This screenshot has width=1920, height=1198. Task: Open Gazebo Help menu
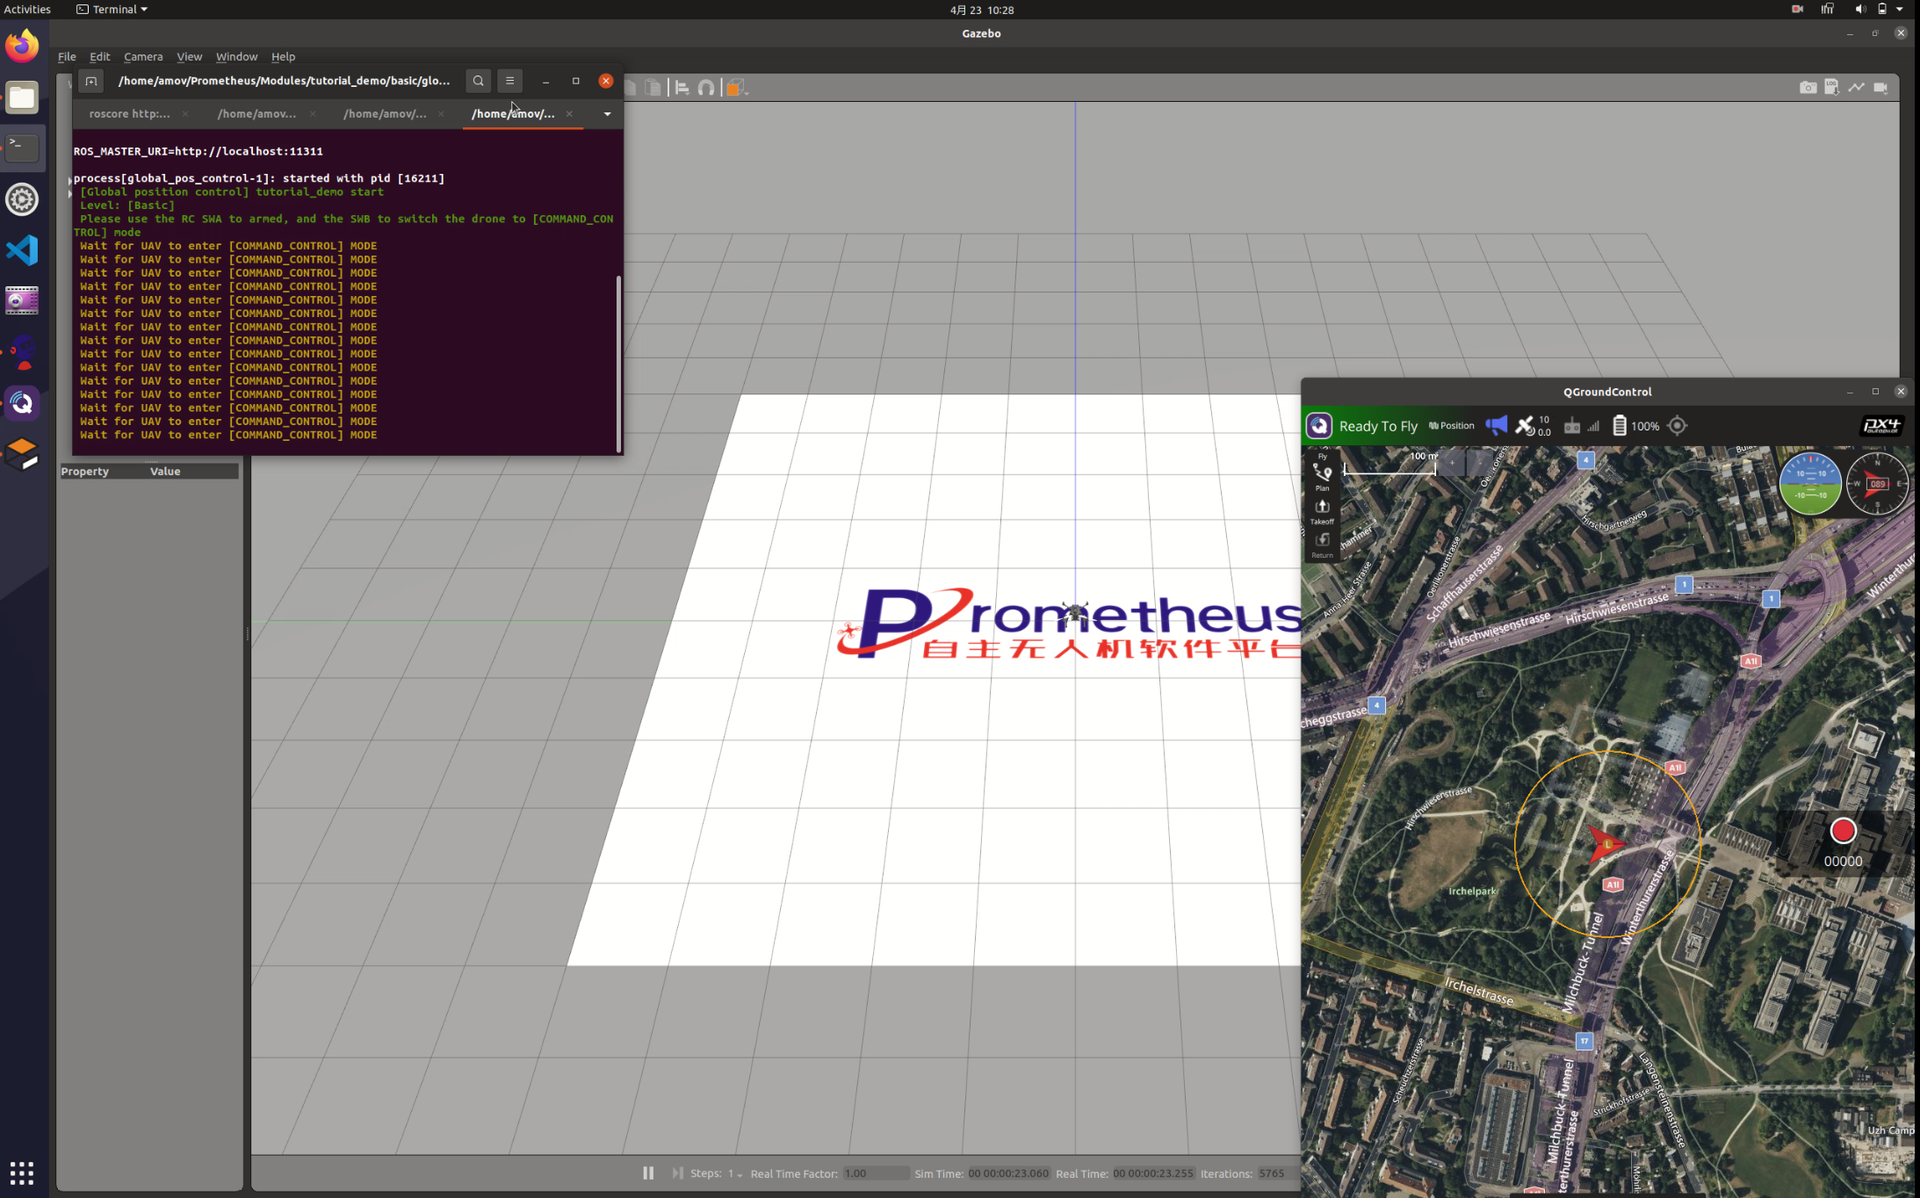pyautogui.click(x=283, y=57)
